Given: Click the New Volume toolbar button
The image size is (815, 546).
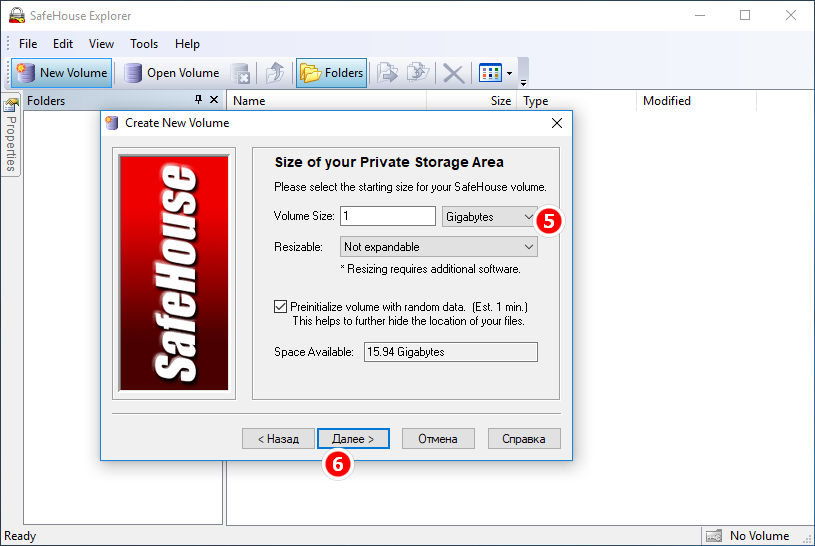Looking at the screenshot, I should tap(62, 73).
